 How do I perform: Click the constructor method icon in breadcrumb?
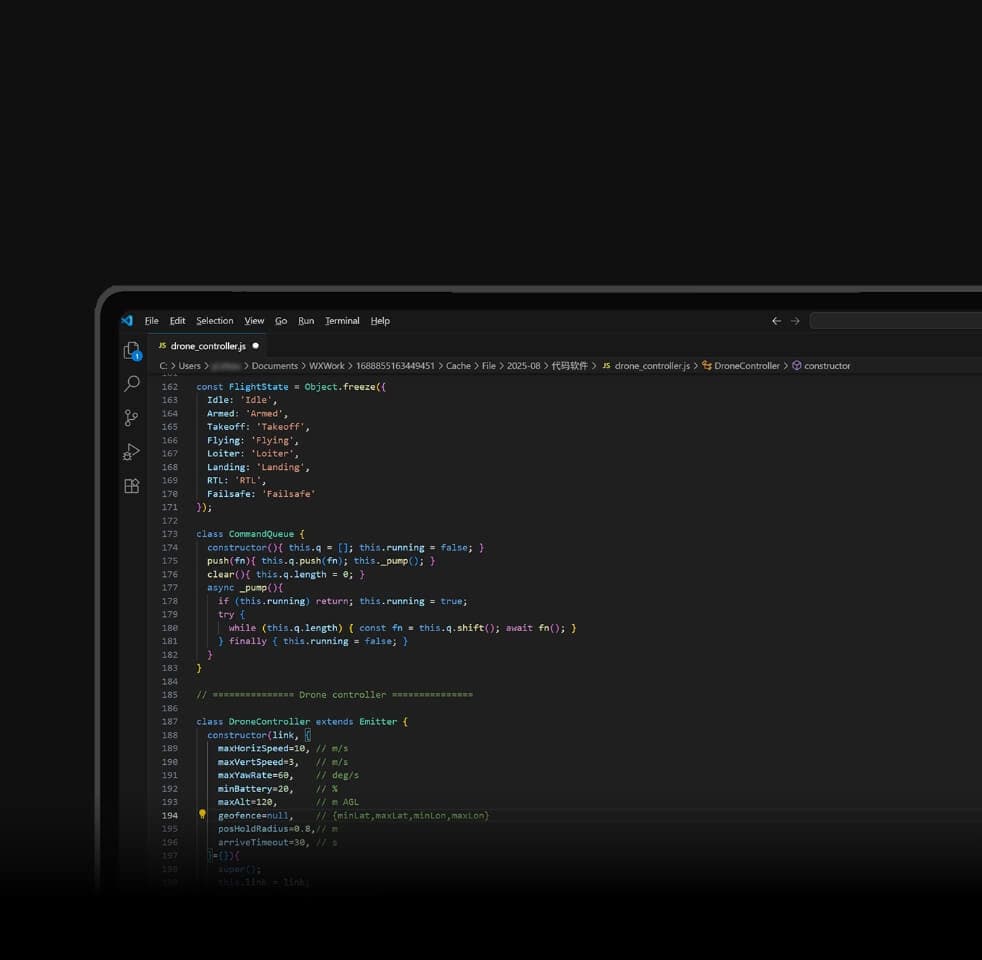[797, 366]
